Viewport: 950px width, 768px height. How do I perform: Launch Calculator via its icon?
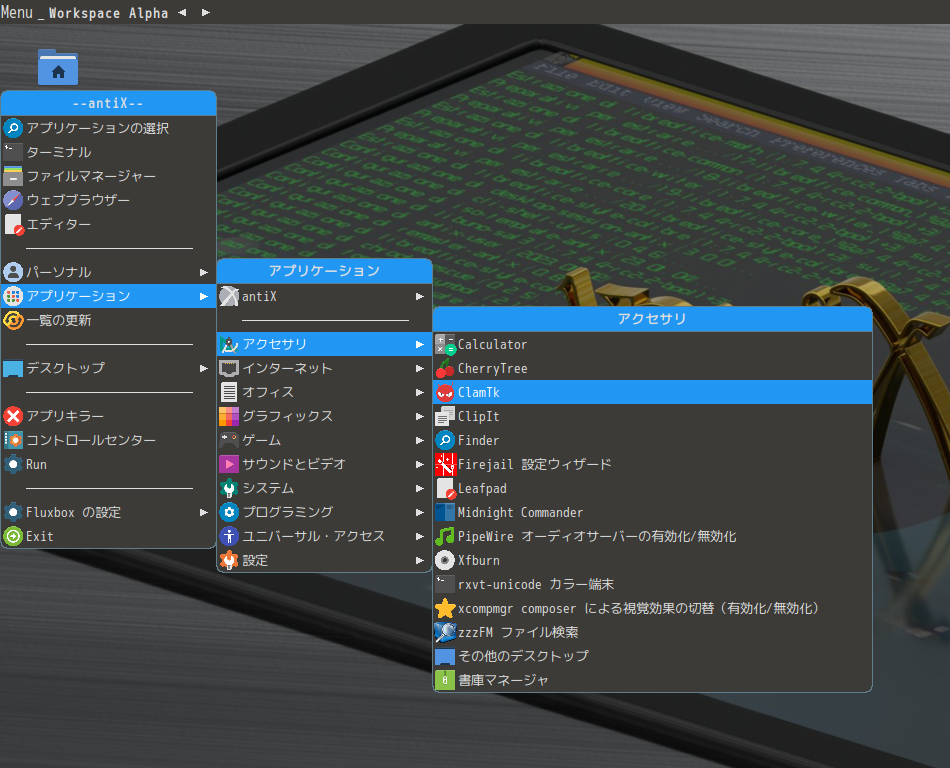coord(445,344)
